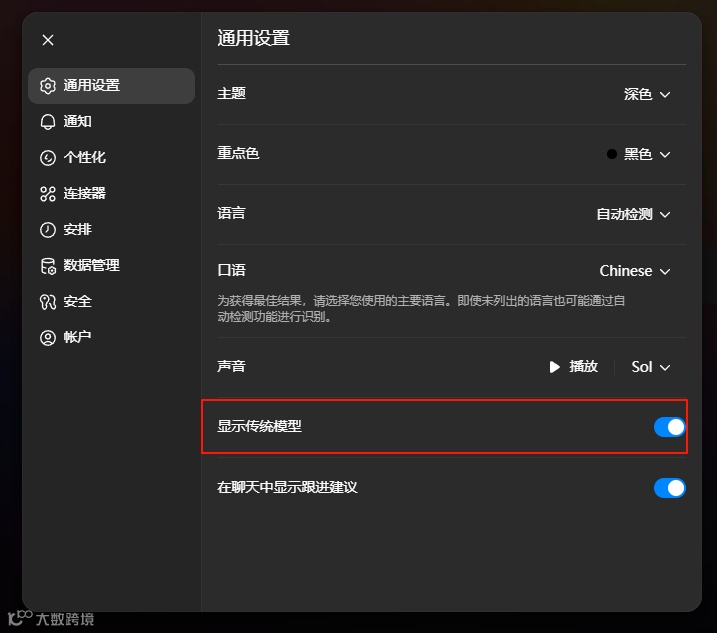Image resolution: width=717 pixels, height=633 pixels.
Task: Toggle the 显示传统模型 switch
Action: [669, 427]
